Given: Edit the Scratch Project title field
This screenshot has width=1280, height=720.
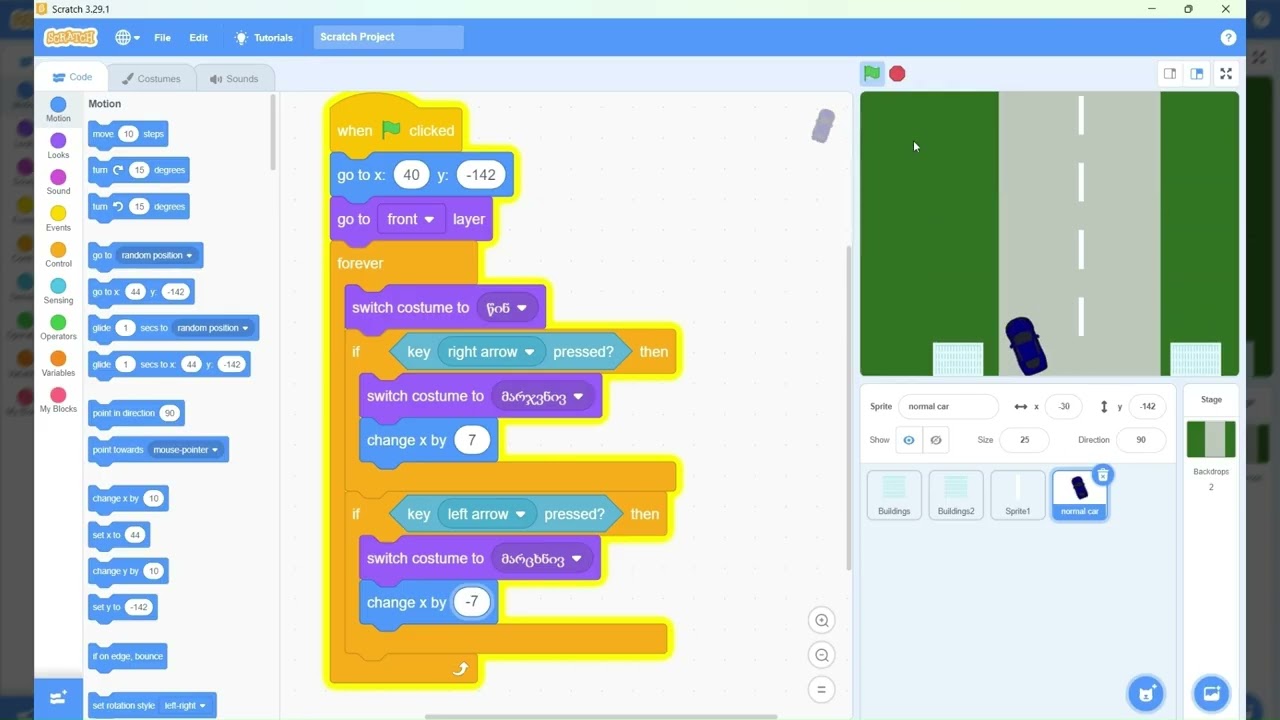Looking at the screenshot, I should [388, 37].
